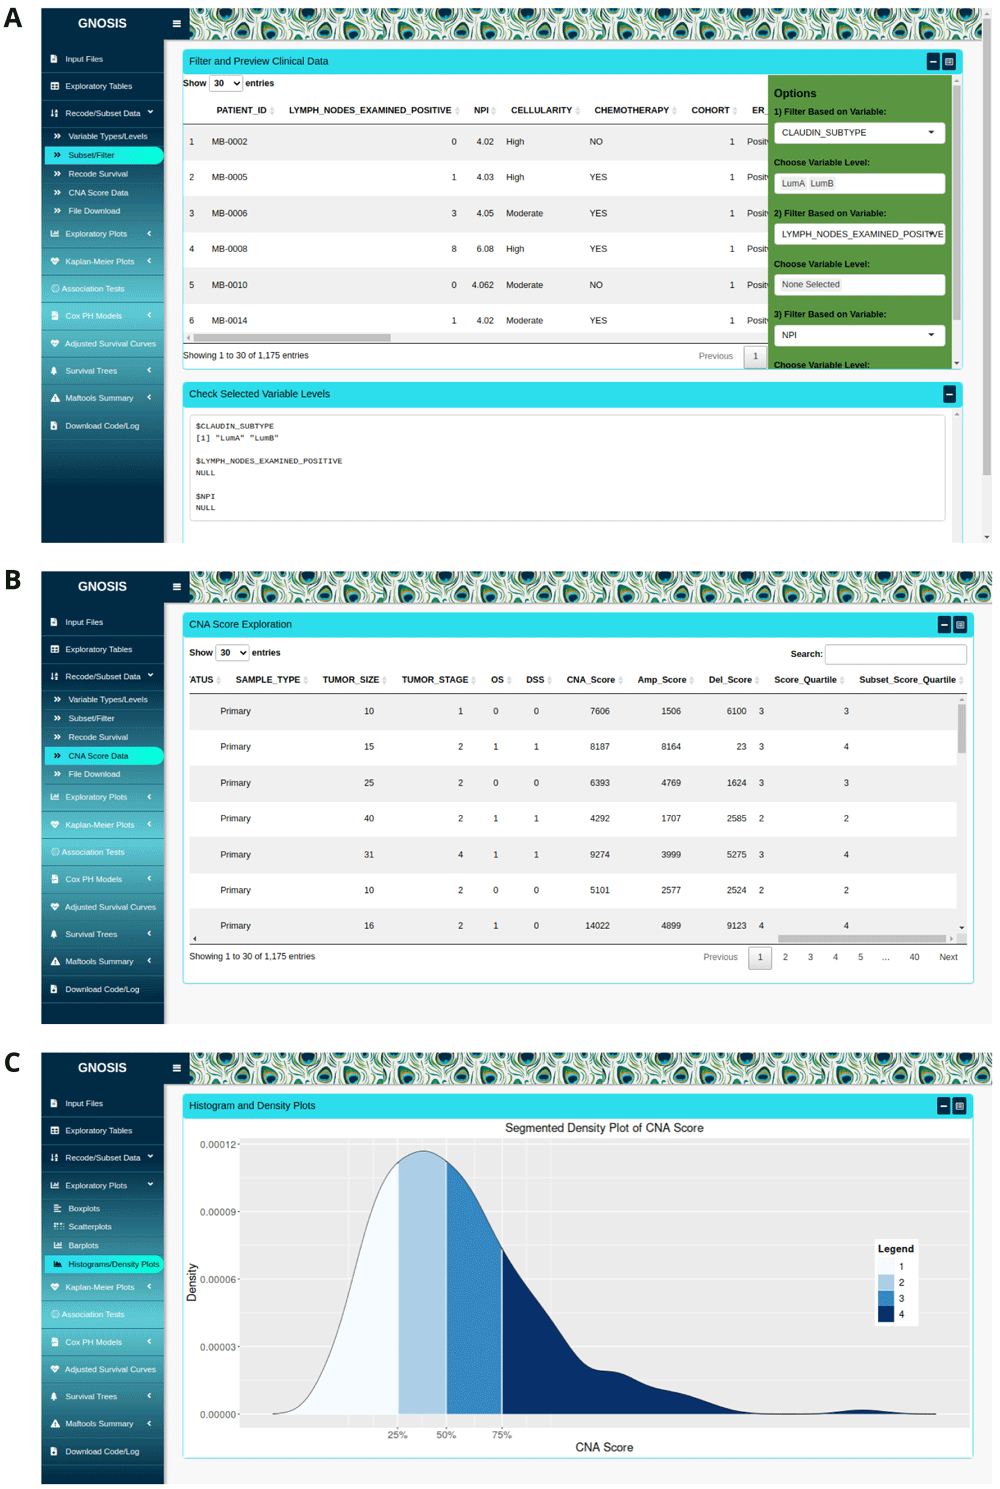This screenshot has width=1000, height=1489.
Task: Collapse the Check Selected Variable Levels box
Action: (949, 394)
